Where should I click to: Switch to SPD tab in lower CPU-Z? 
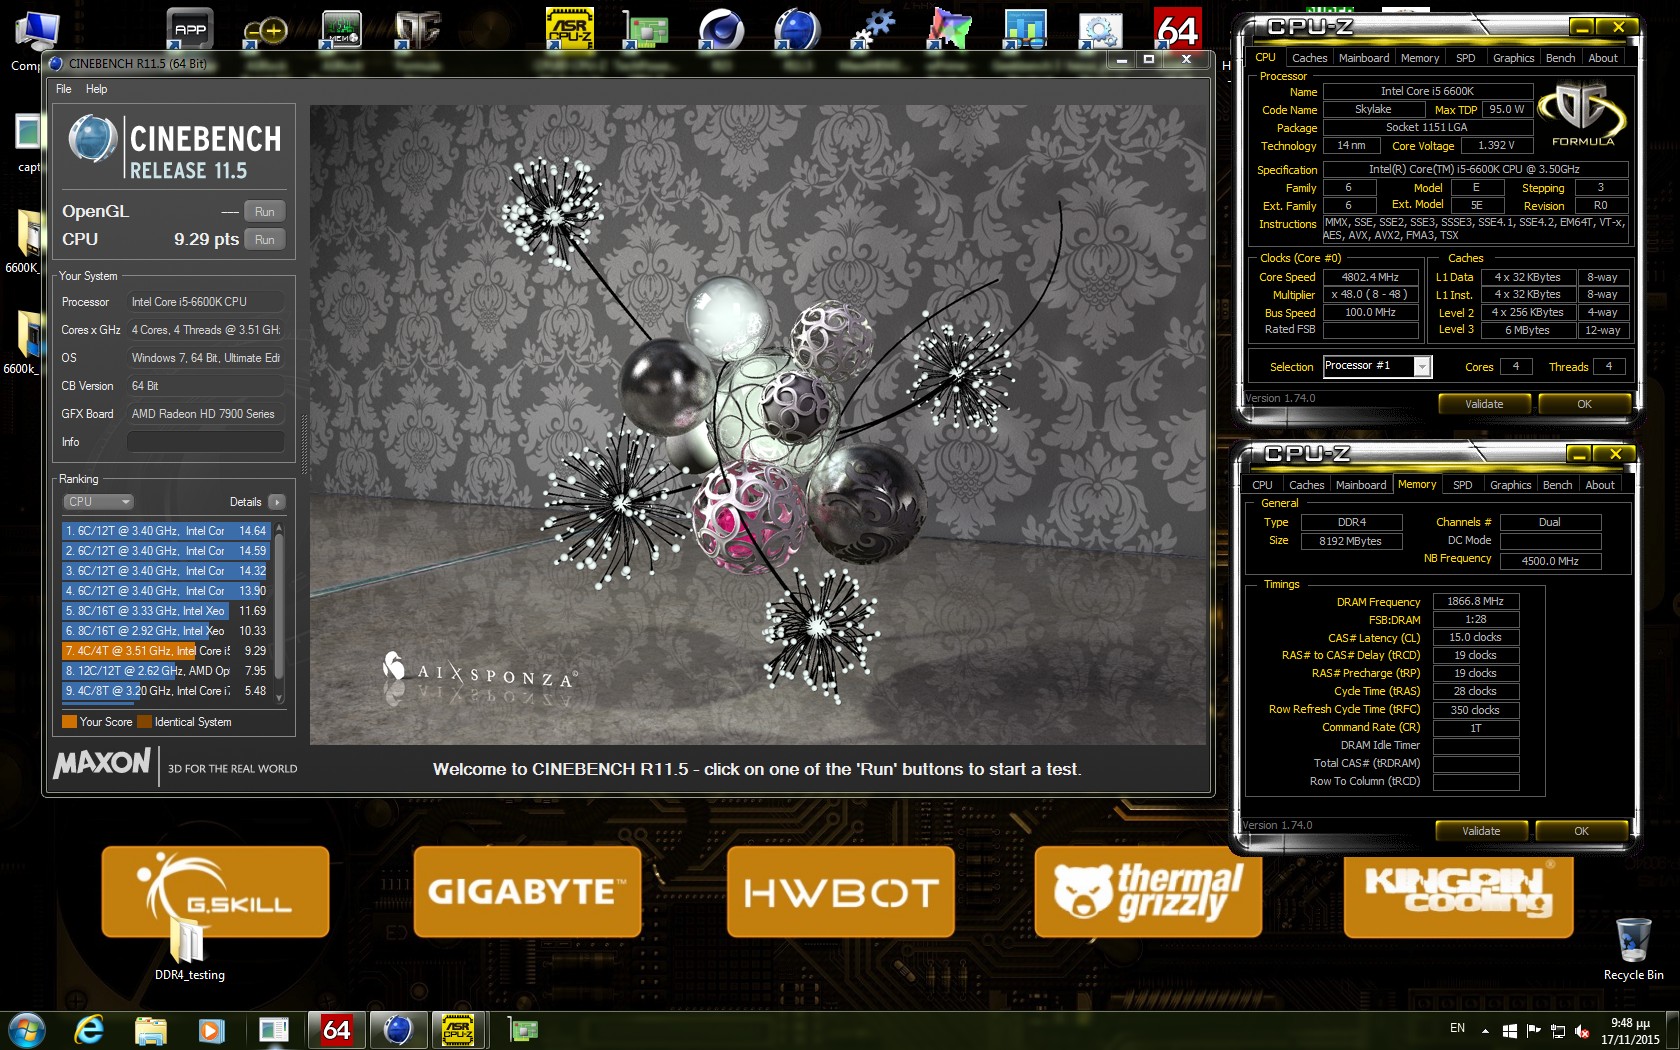click(1462, 485)
